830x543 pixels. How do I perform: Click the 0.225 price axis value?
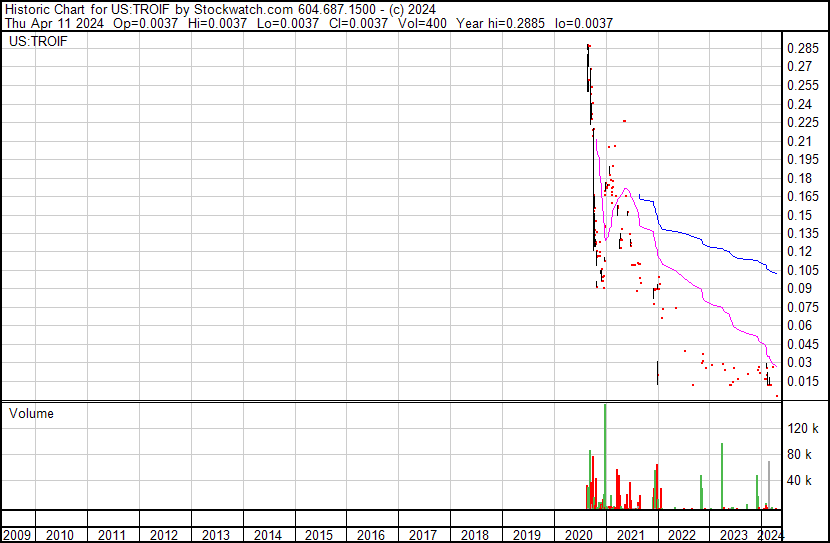click(803, 123)
